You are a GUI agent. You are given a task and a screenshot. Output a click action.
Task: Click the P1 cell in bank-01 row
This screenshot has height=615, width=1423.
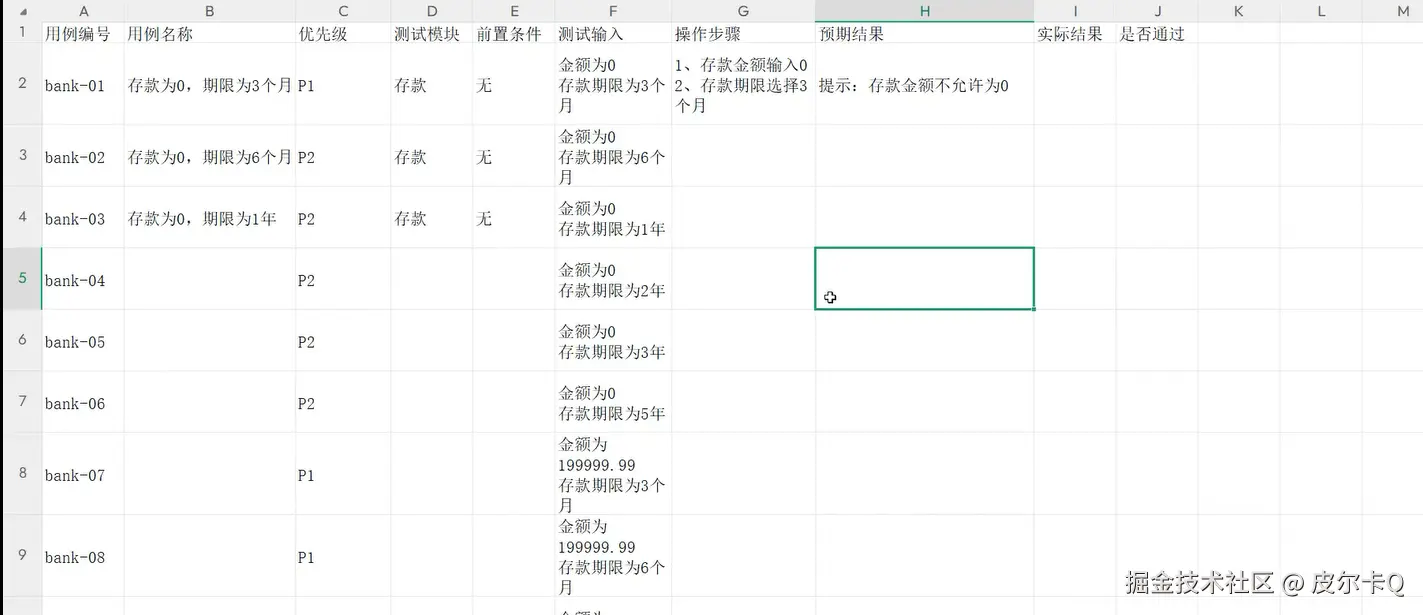(x=343, y=85)
